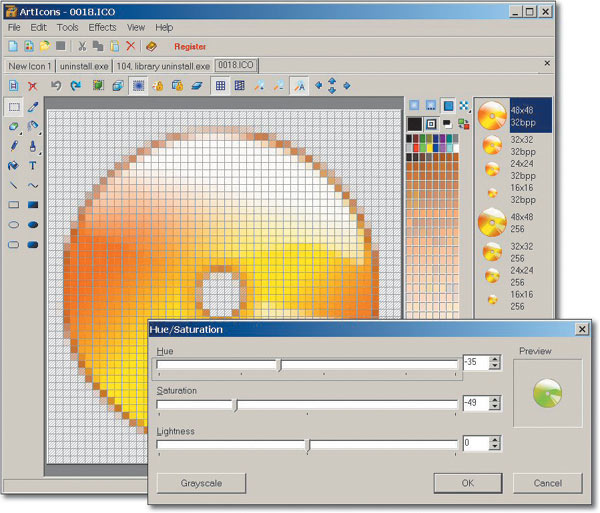Select the 16x16 32bpp image format
Image resolution: width=600 pixels, height=513 pixels.
[513, 194]
